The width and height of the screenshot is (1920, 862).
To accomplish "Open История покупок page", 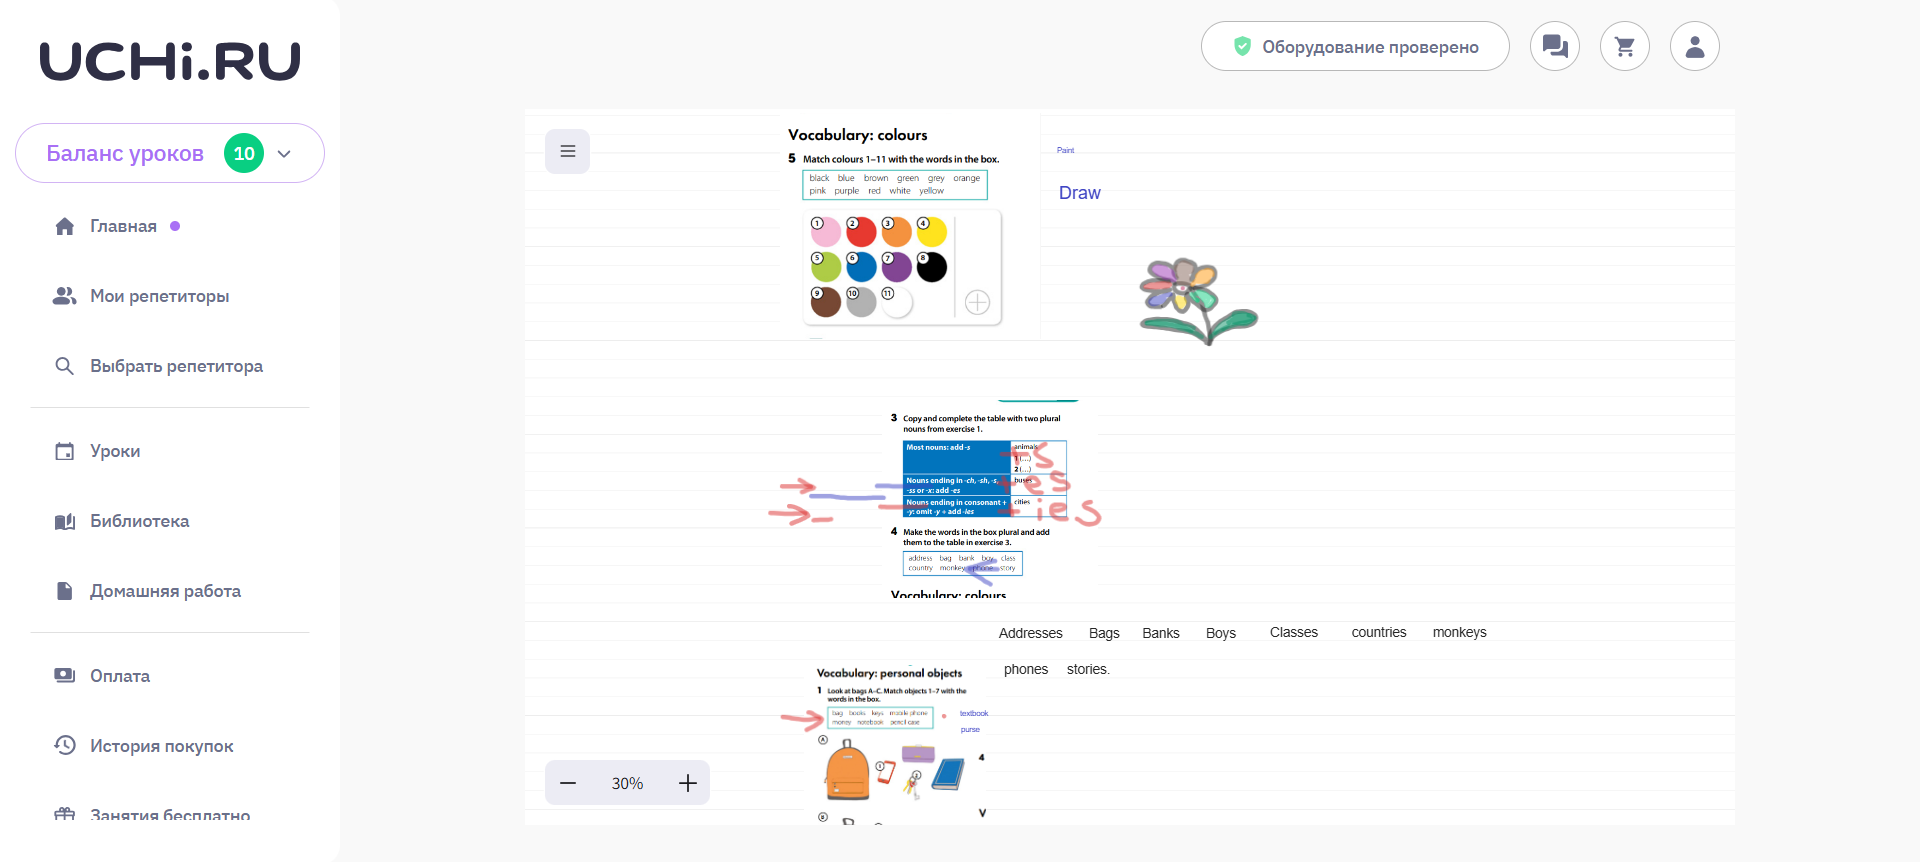I will point(161,746).
